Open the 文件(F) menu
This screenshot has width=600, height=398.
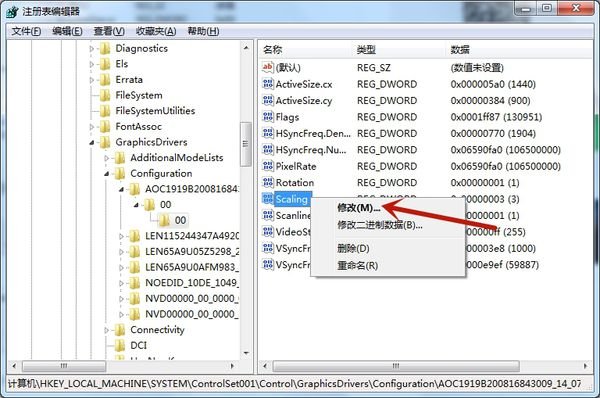[x=26, y=31]
